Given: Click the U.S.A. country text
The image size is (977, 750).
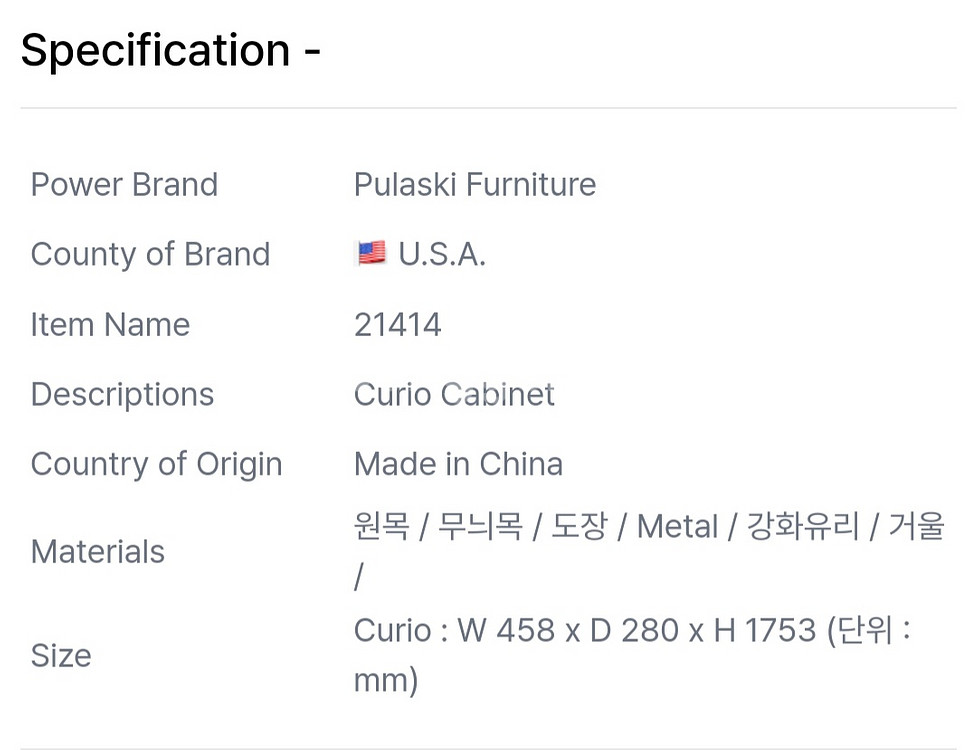Looking at the screenshot, I should click(x=442, y=255).
